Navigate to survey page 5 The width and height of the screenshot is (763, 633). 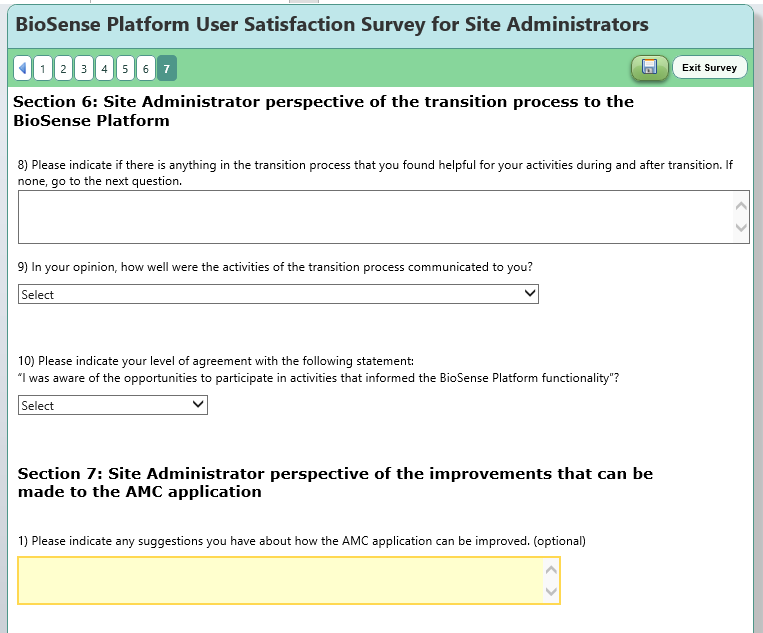(x=125, y=68)
